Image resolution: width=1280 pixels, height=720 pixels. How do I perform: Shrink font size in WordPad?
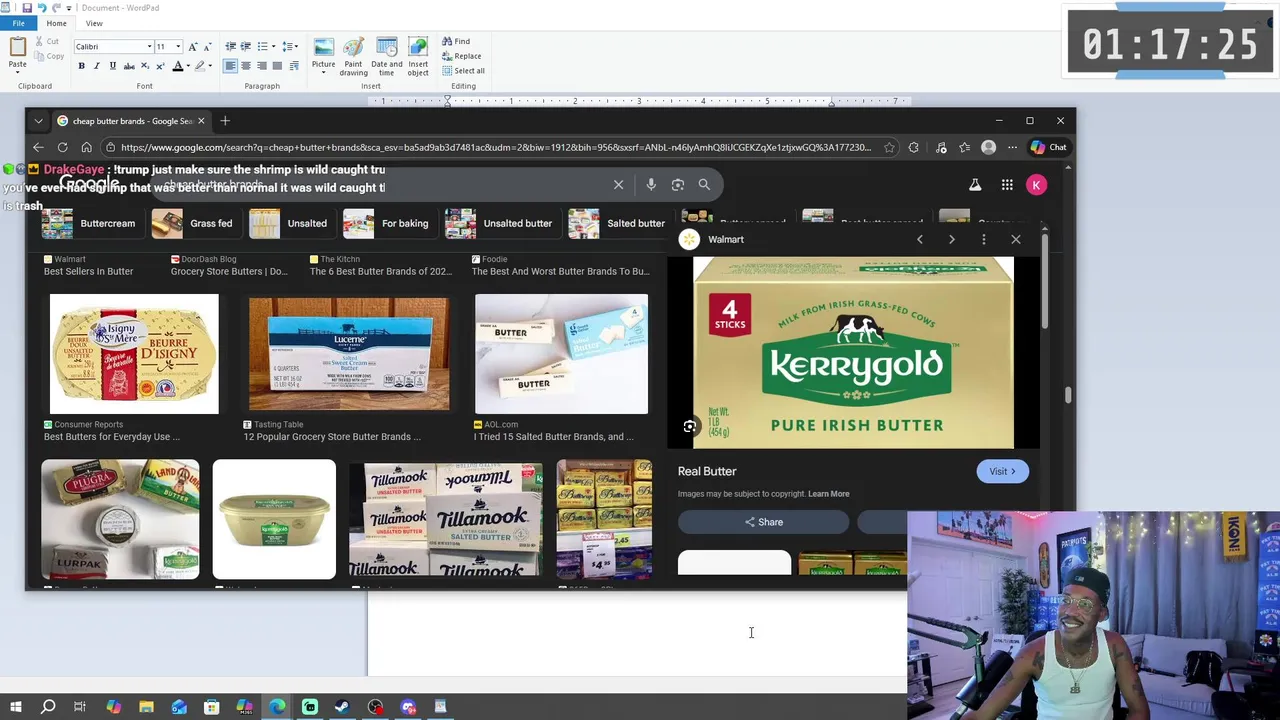pyautogui.click(x=207, y=47)
